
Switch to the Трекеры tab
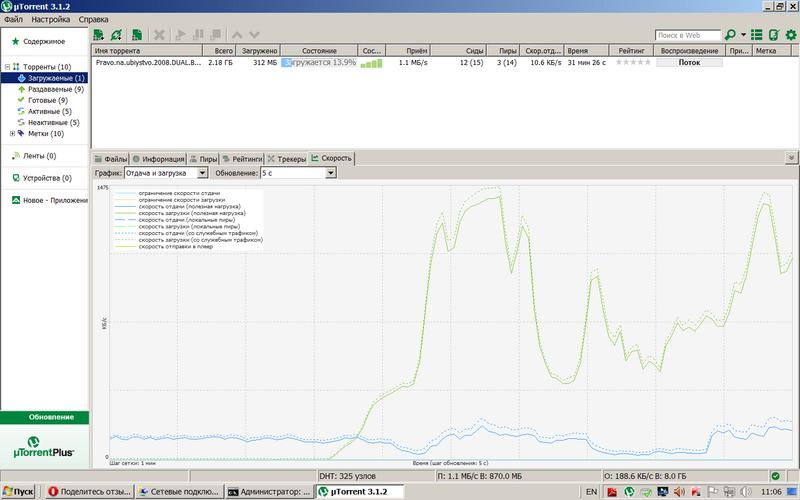287,159
